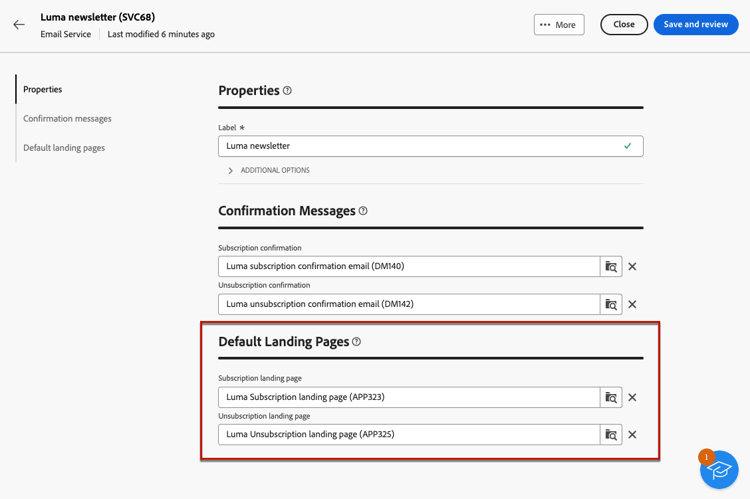Screen dimensions: 750x499
Task: Click the Close button
Action: [624, 25]
